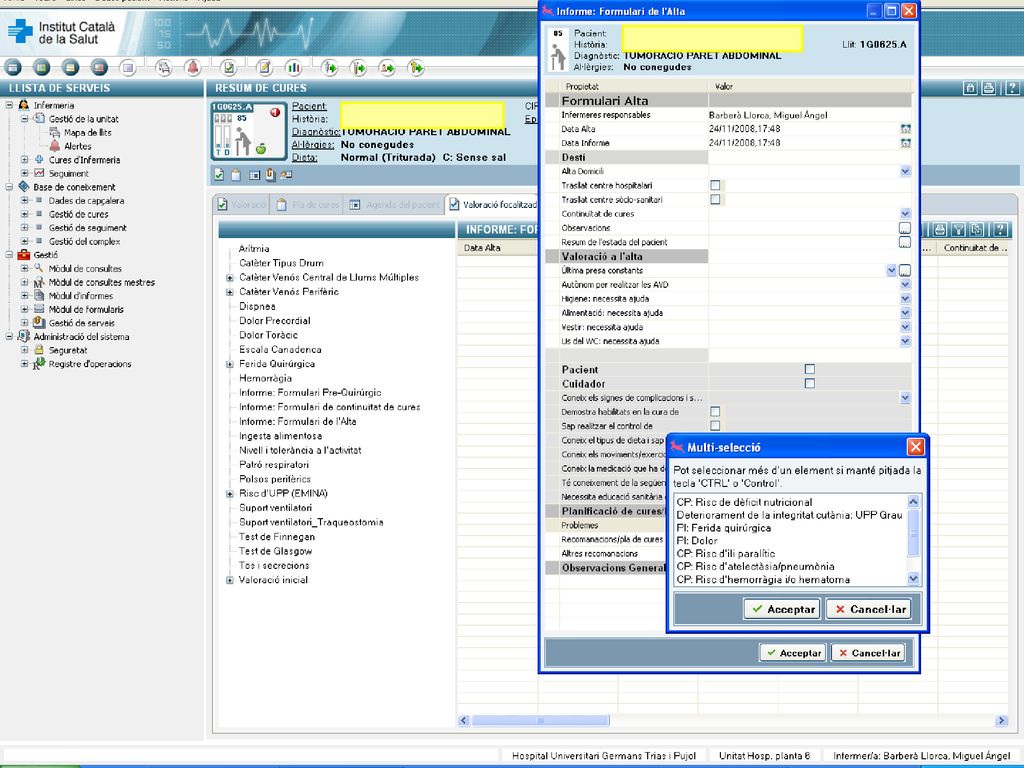The image size is (1024, 768).
Task: Check Trasllat centre sòcio-sanitari checkbox
Action: coord(715,199)
